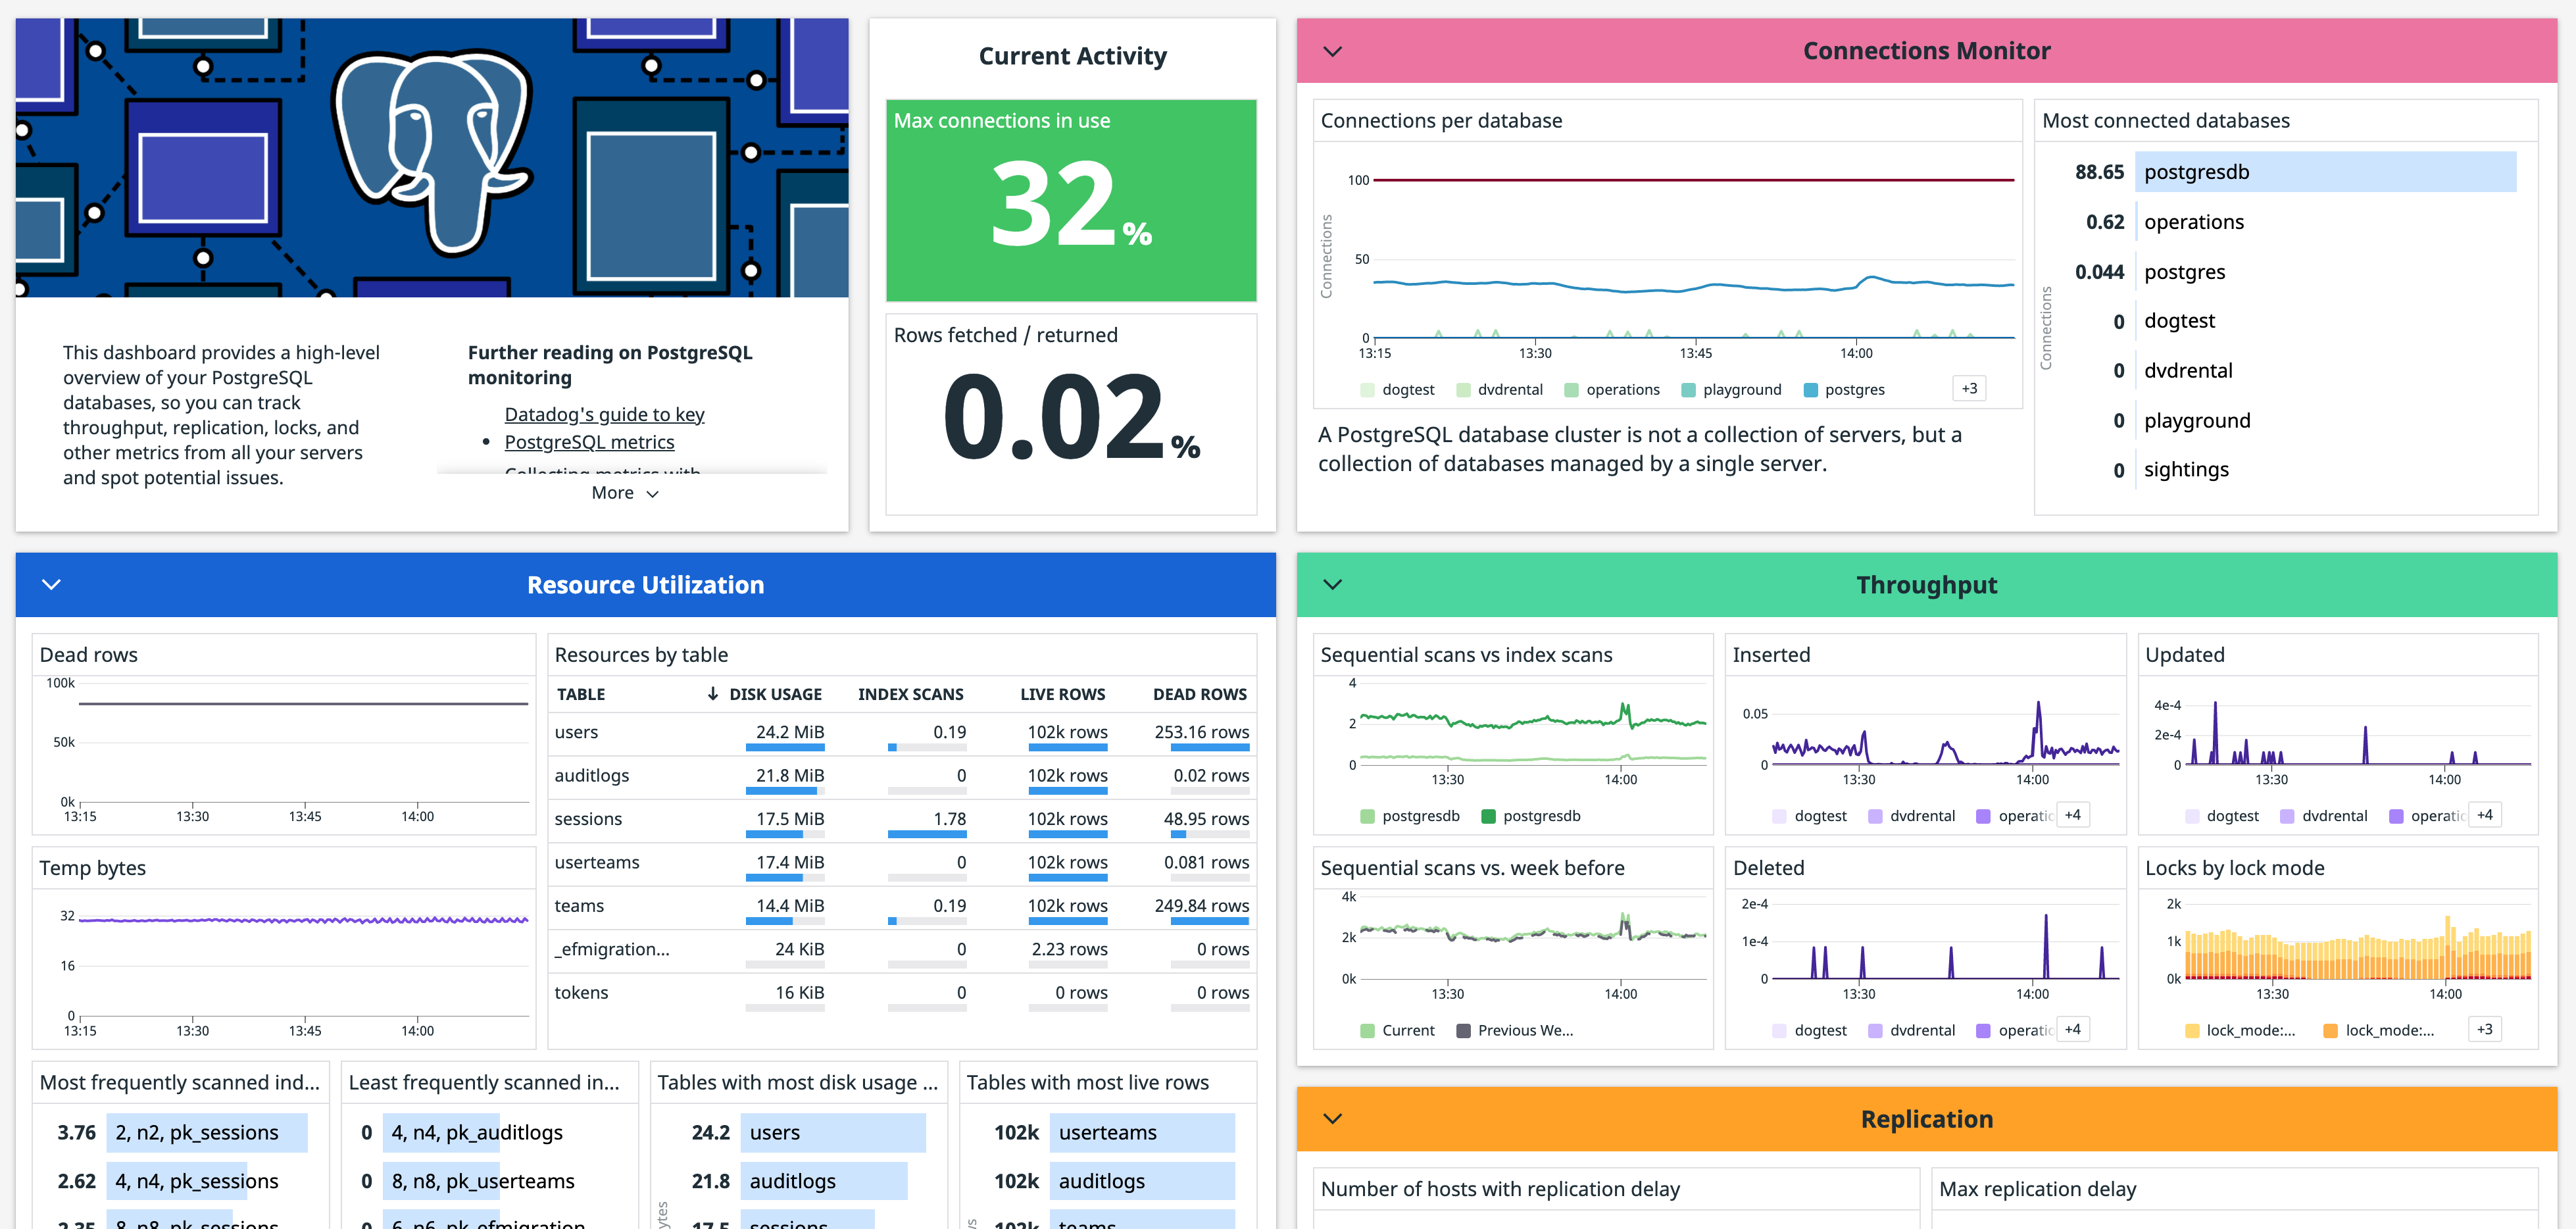The image size is (2576, 1229).
Task: Collapse the Connections Monitor section chevron
Action: click(1332, 51)
